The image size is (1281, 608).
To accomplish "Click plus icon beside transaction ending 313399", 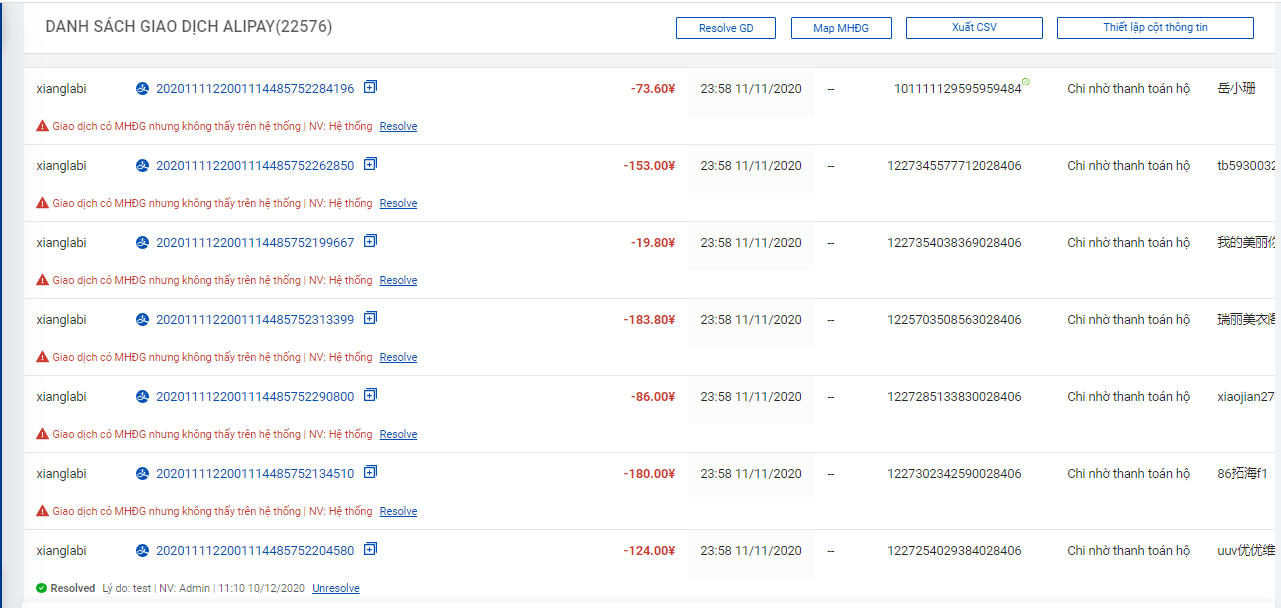I will (x=370, y=318).
